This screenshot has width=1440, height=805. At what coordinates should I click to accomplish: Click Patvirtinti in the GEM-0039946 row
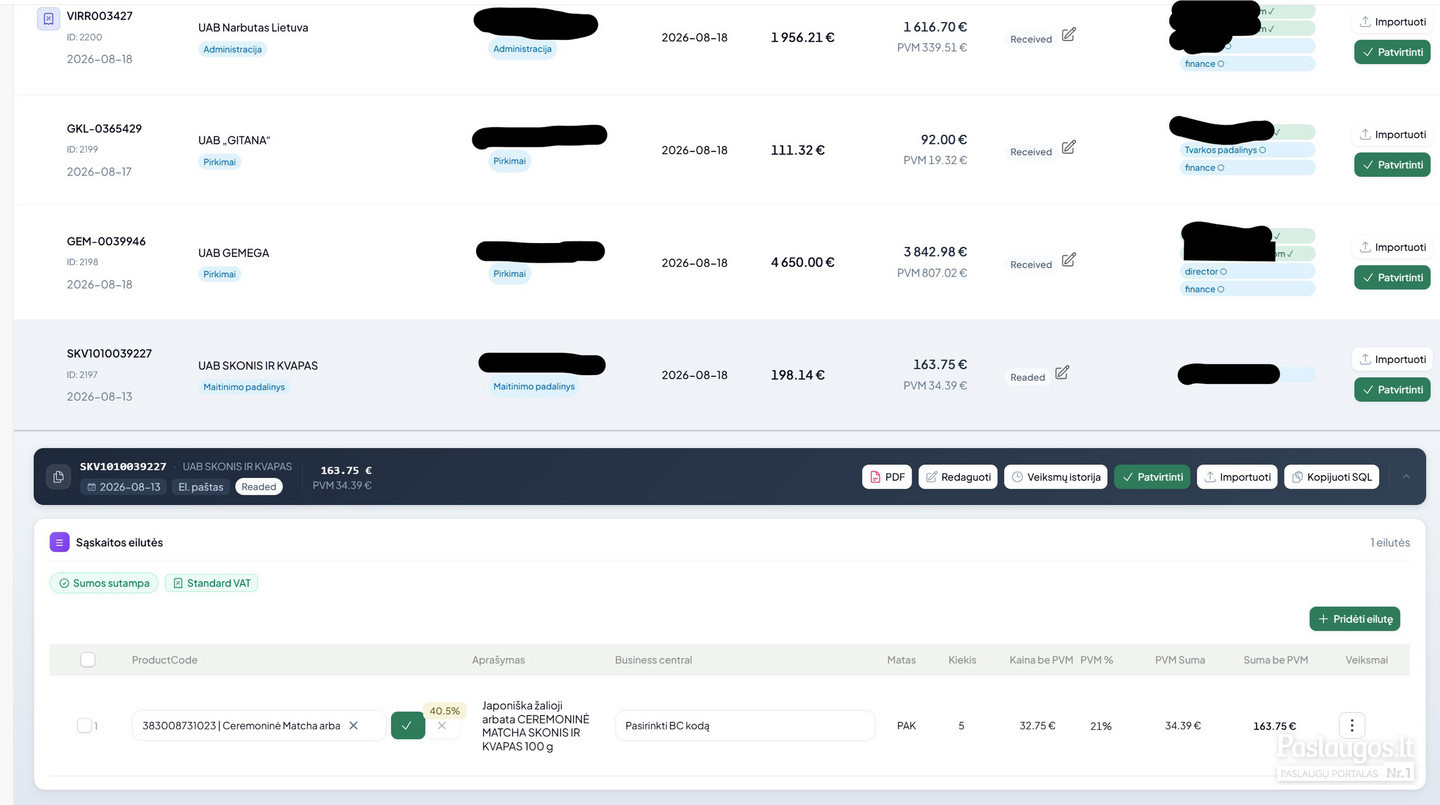coord(1393,278)
